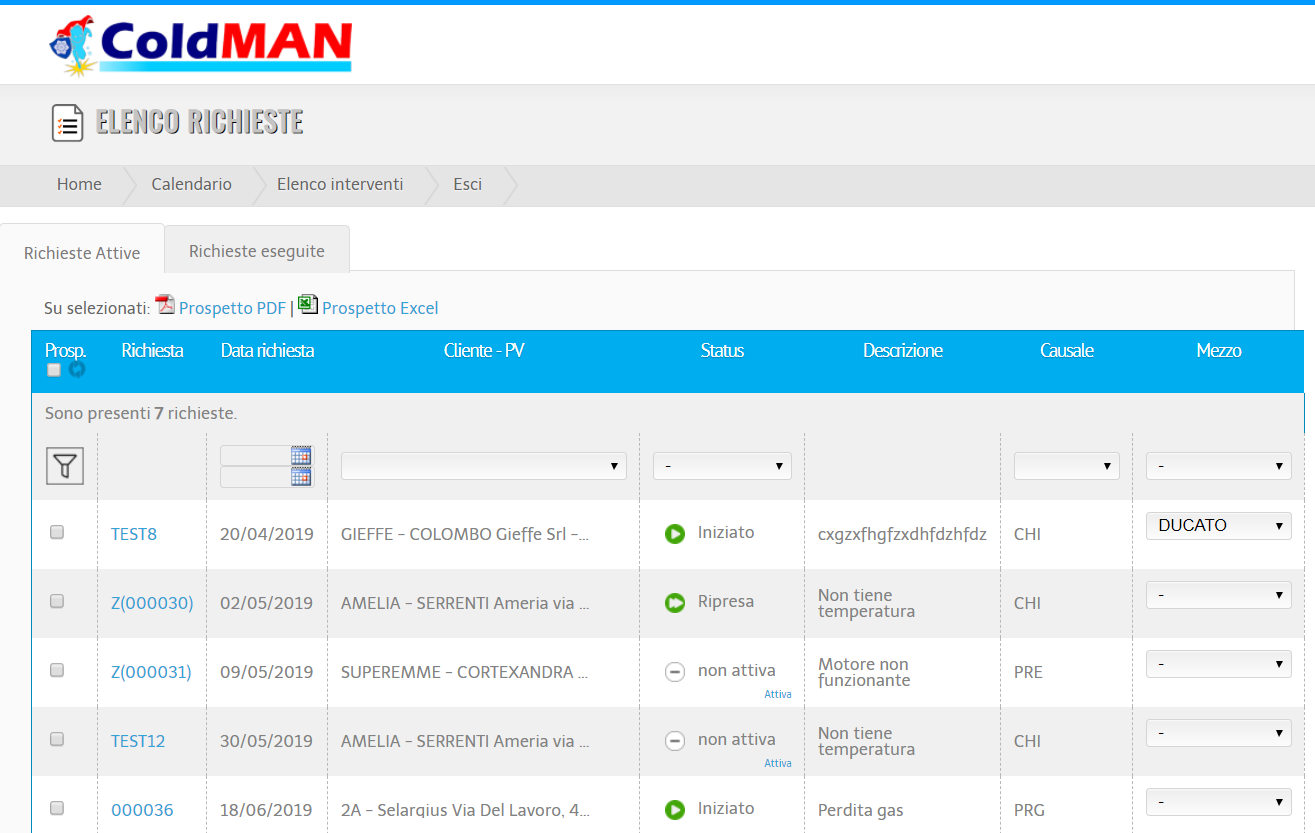Click the Attiva link in TEST12 row

point(778,763)
